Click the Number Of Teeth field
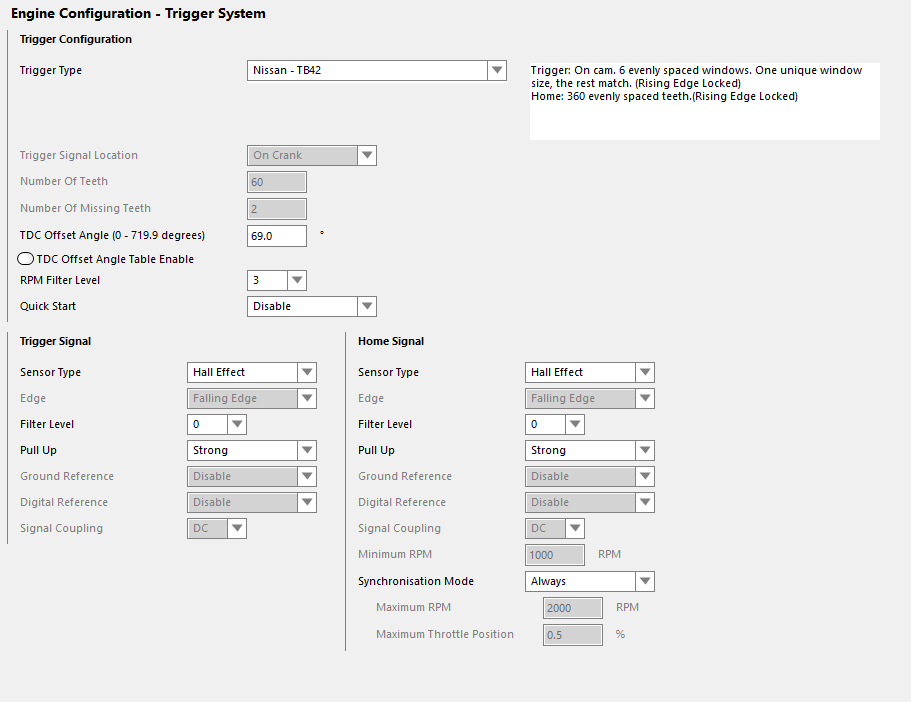Viewport: 911px width, 702px height. [277, 182]
